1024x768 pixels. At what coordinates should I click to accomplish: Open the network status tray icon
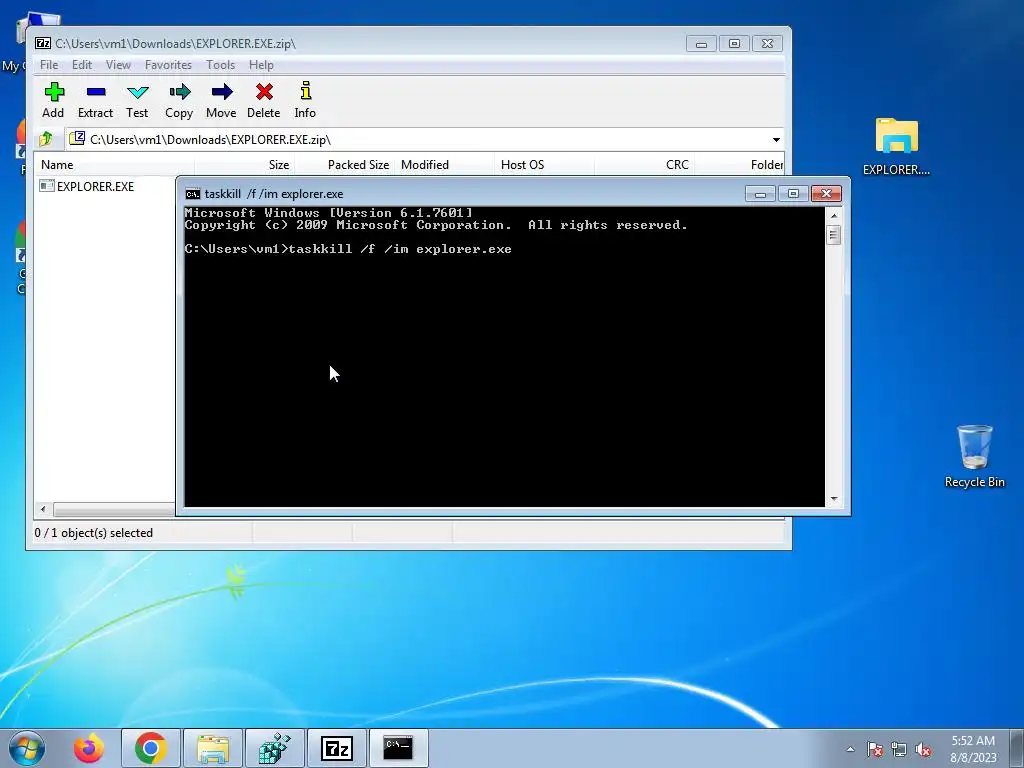[x=899, y=749]
